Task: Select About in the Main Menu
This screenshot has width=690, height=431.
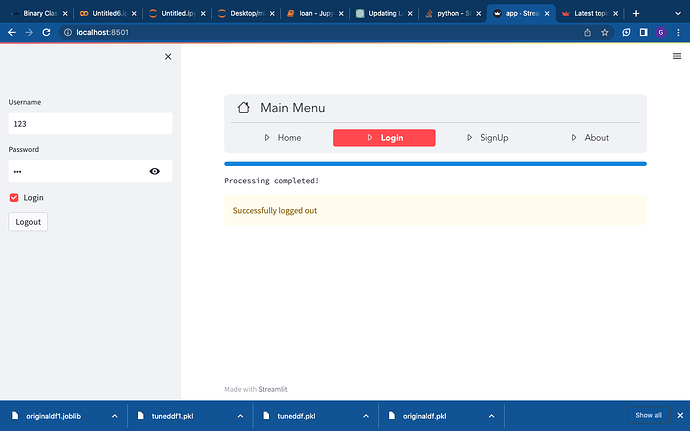Action: click(589, 138)
